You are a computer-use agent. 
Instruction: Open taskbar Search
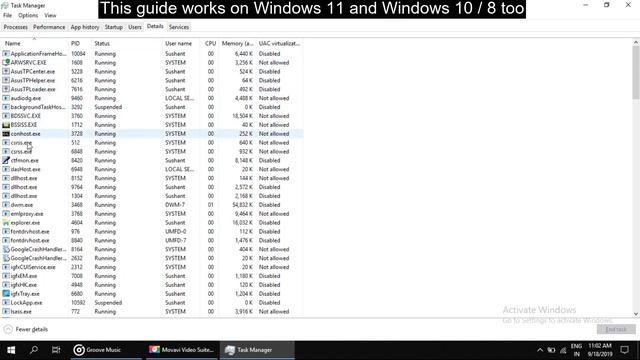(33, 350)
